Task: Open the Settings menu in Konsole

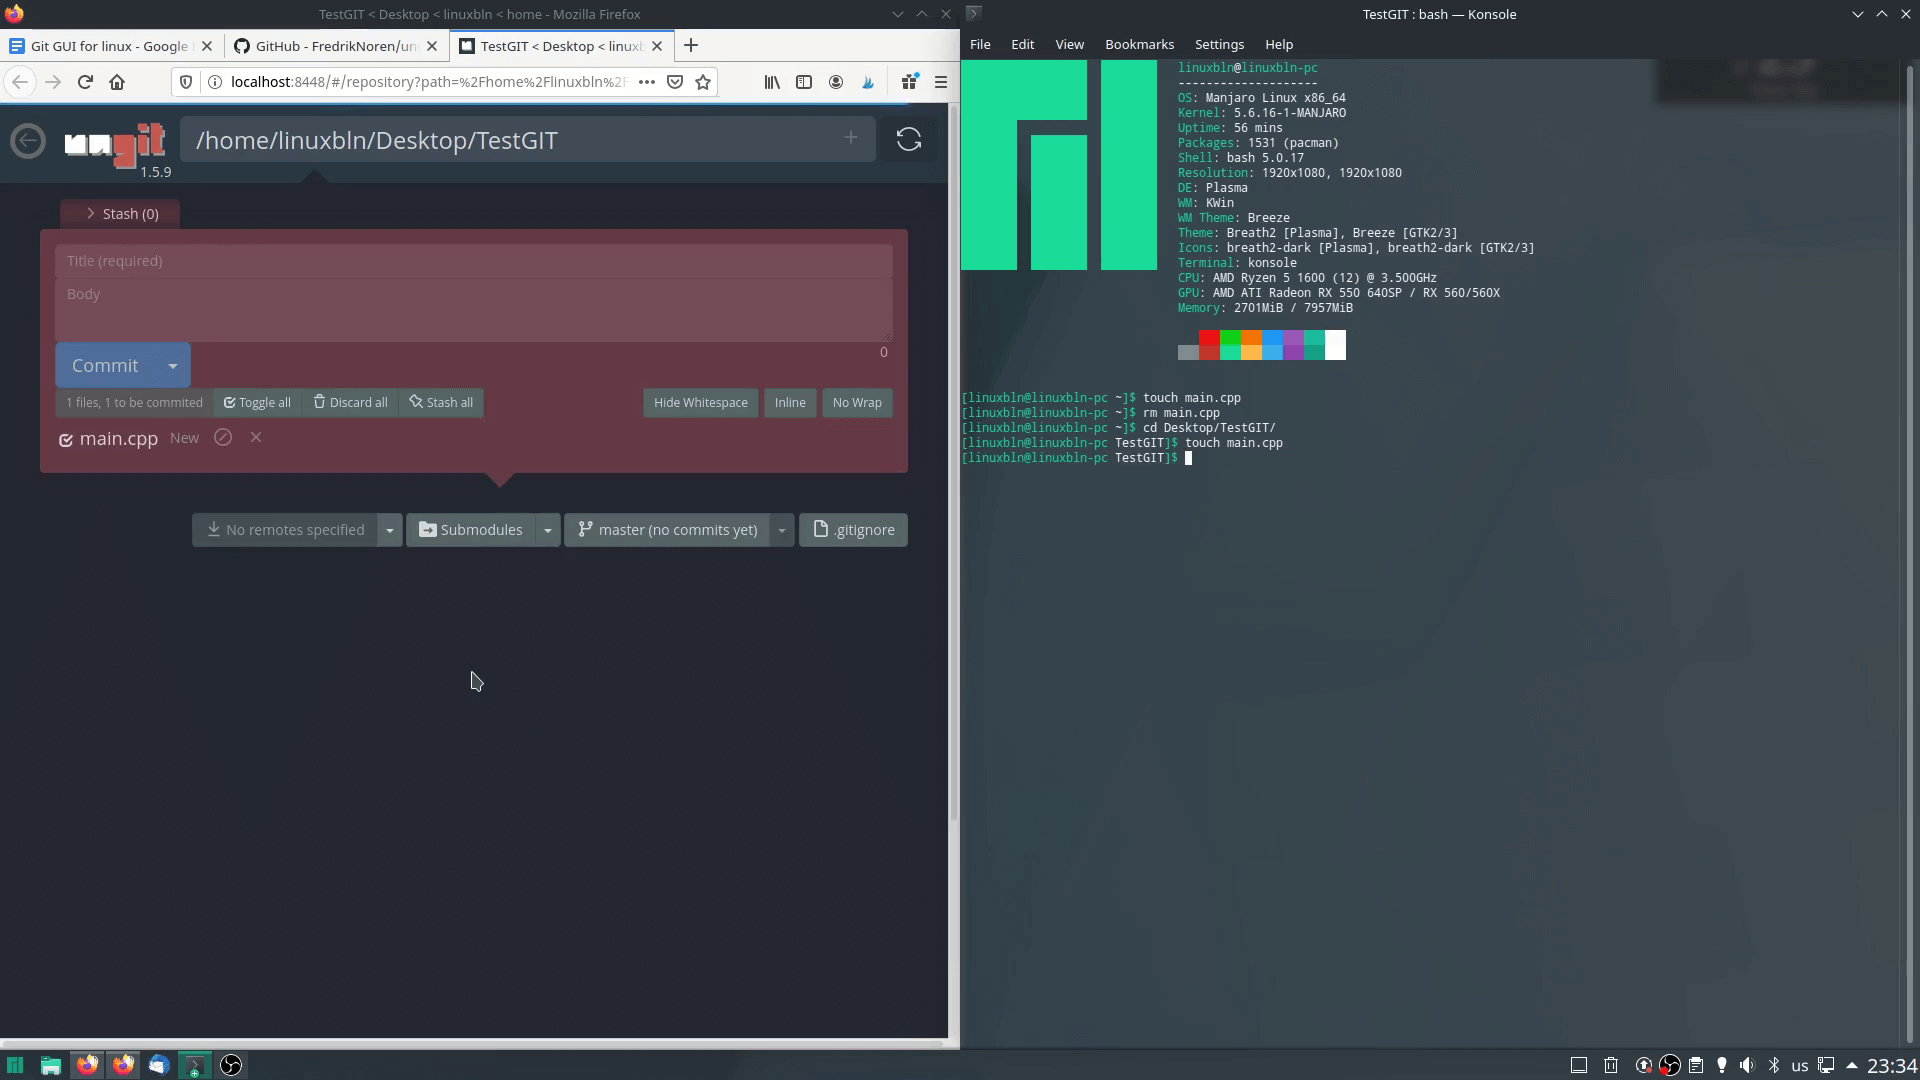Action: [x=1218, y=44]
